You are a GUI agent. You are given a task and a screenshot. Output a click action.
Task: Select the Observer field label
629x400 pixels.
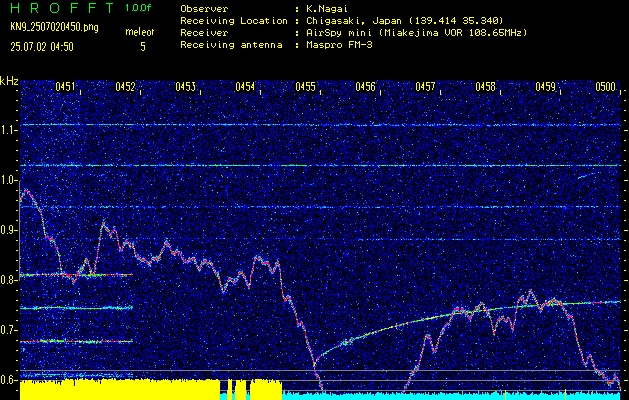coord(204,9)
